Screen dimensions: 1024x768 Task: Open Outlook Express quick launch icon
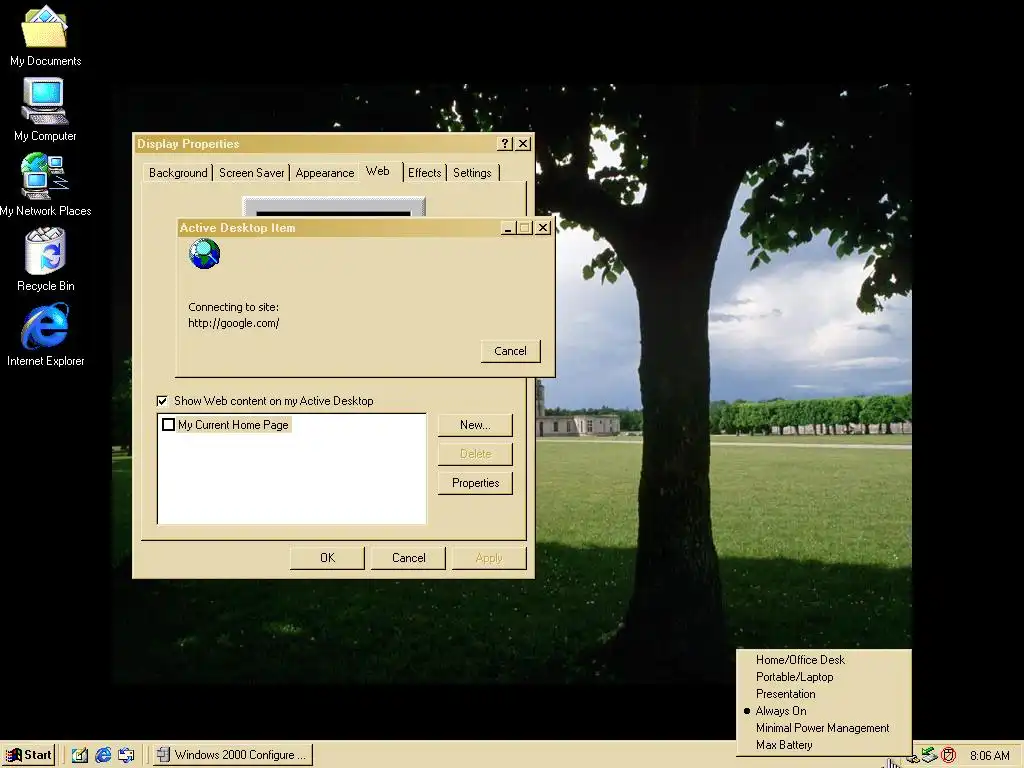click(x=126, y=755)
